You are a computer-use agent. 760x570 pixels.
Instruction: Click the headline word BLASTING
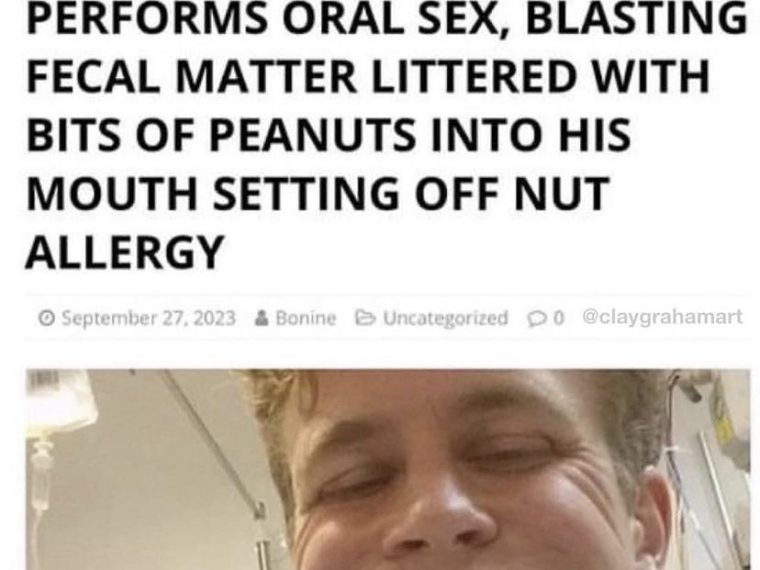coord(636,18)
